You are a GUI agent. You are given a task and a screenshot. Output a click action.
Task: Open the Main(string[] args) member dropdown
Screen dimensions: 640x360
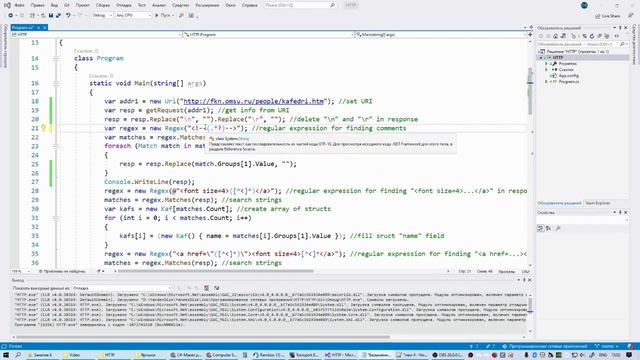click(x=440, y=35)
